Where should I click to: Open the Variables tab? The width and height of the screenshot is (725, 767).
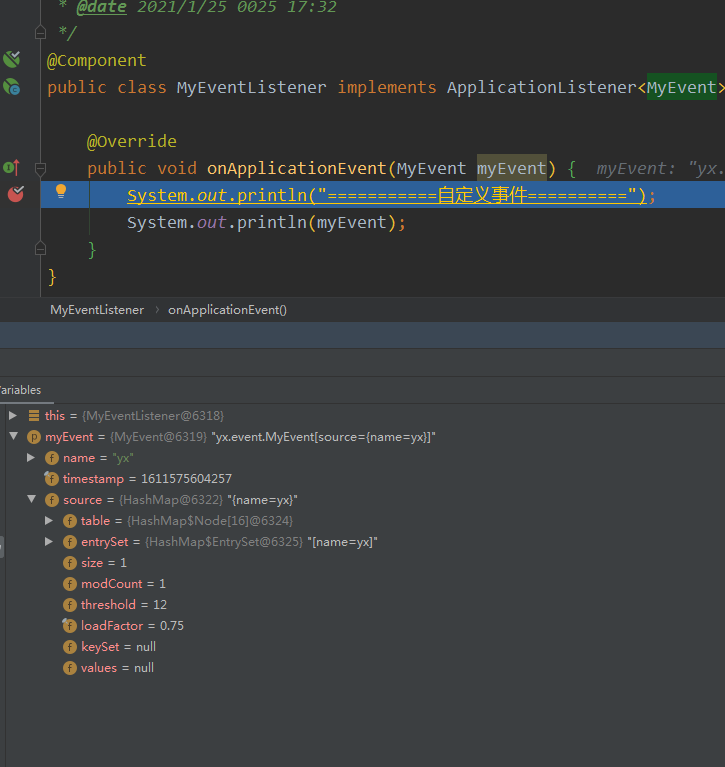point(20,390)
